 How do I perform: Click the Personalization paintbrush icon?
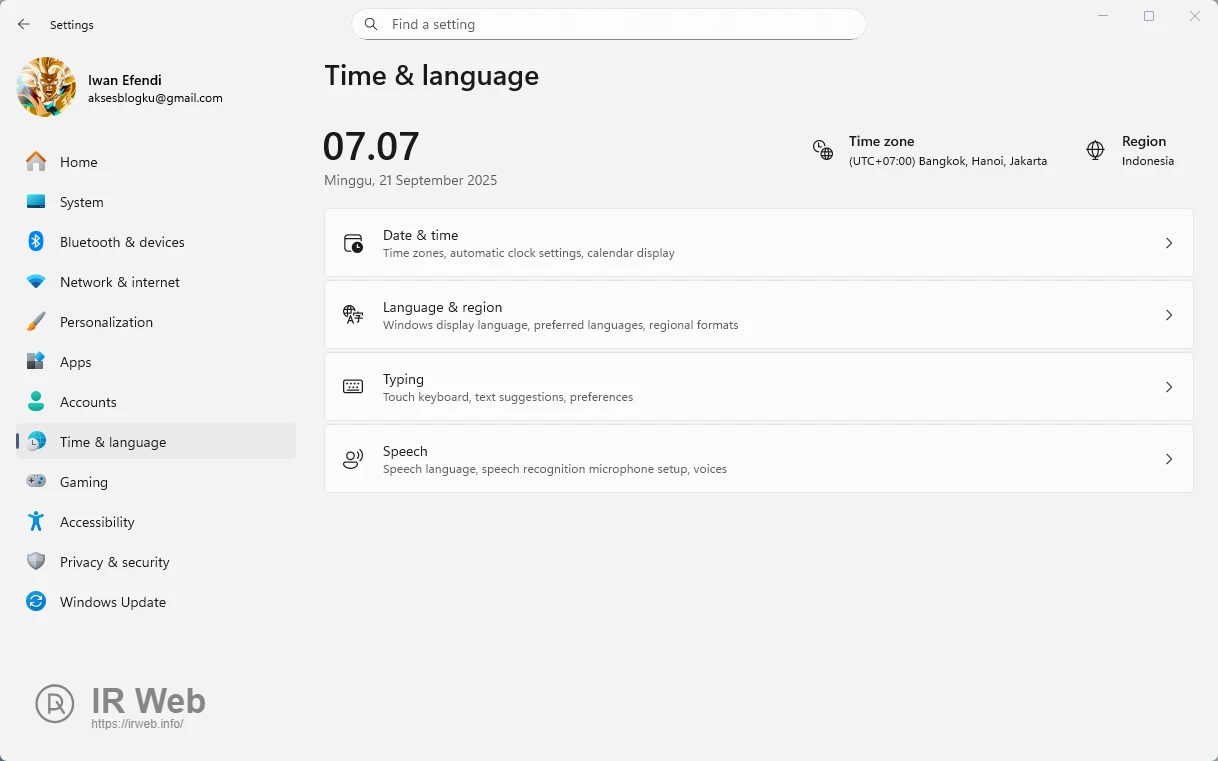pos(36,322)
